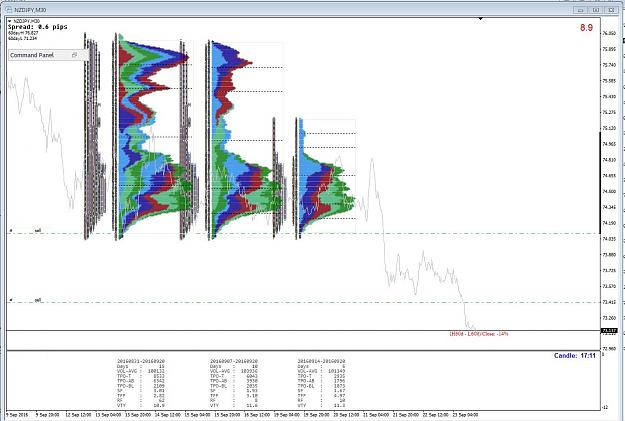This screenshot has width=625, height=421.
Task: Click VOL-AVG row in 20160831-20160920 block
Action: coord(141,371)
